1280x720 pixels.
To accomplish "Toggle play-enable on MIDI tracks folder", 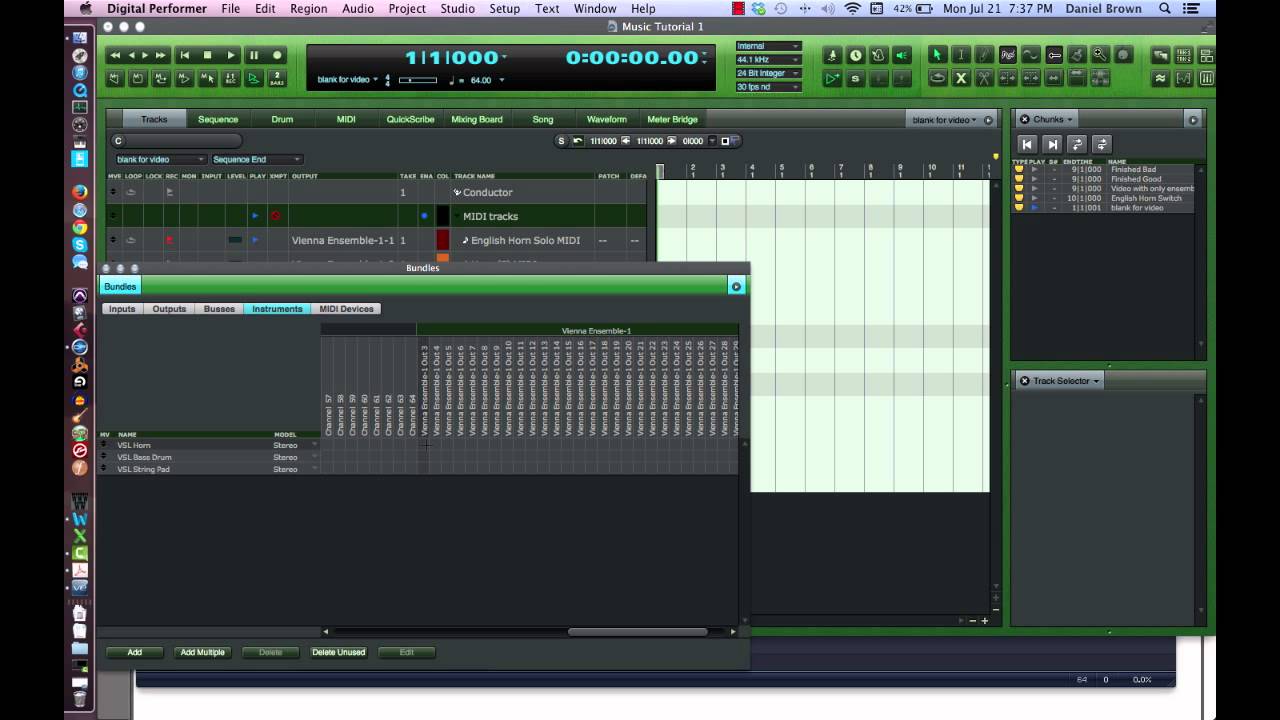I will [254, 216].
